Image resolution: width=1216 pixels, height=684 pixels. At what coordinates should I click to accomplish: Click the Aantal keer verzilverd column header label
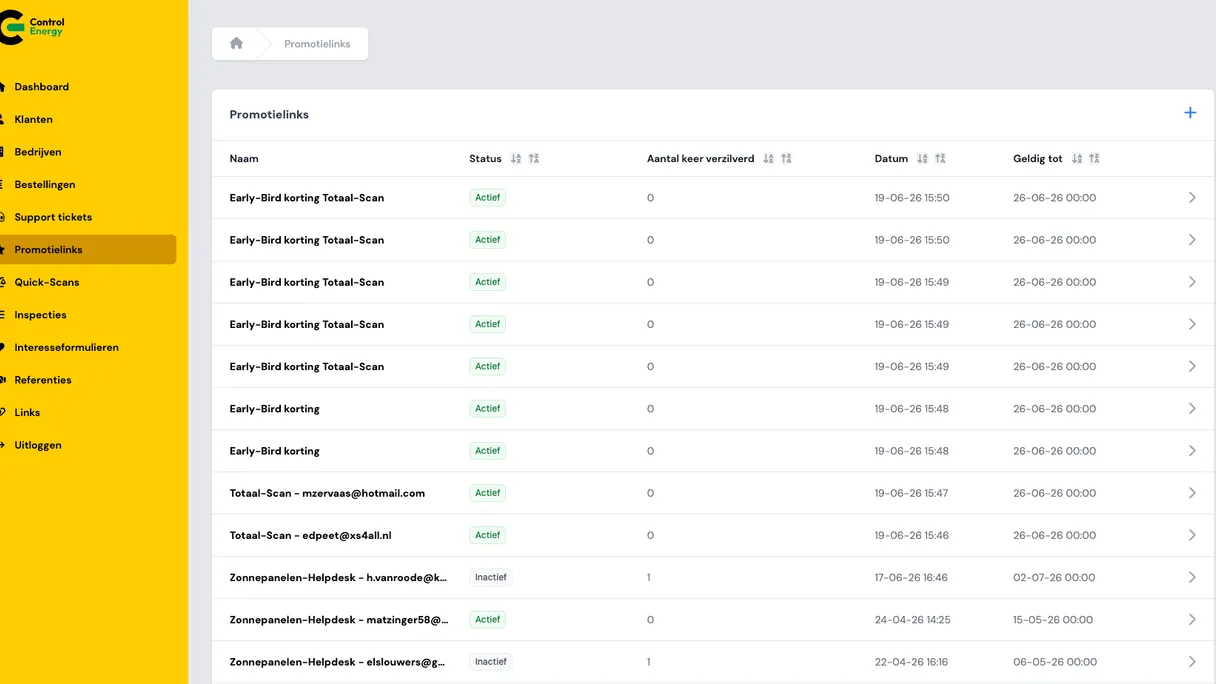[x=700, y=158]
